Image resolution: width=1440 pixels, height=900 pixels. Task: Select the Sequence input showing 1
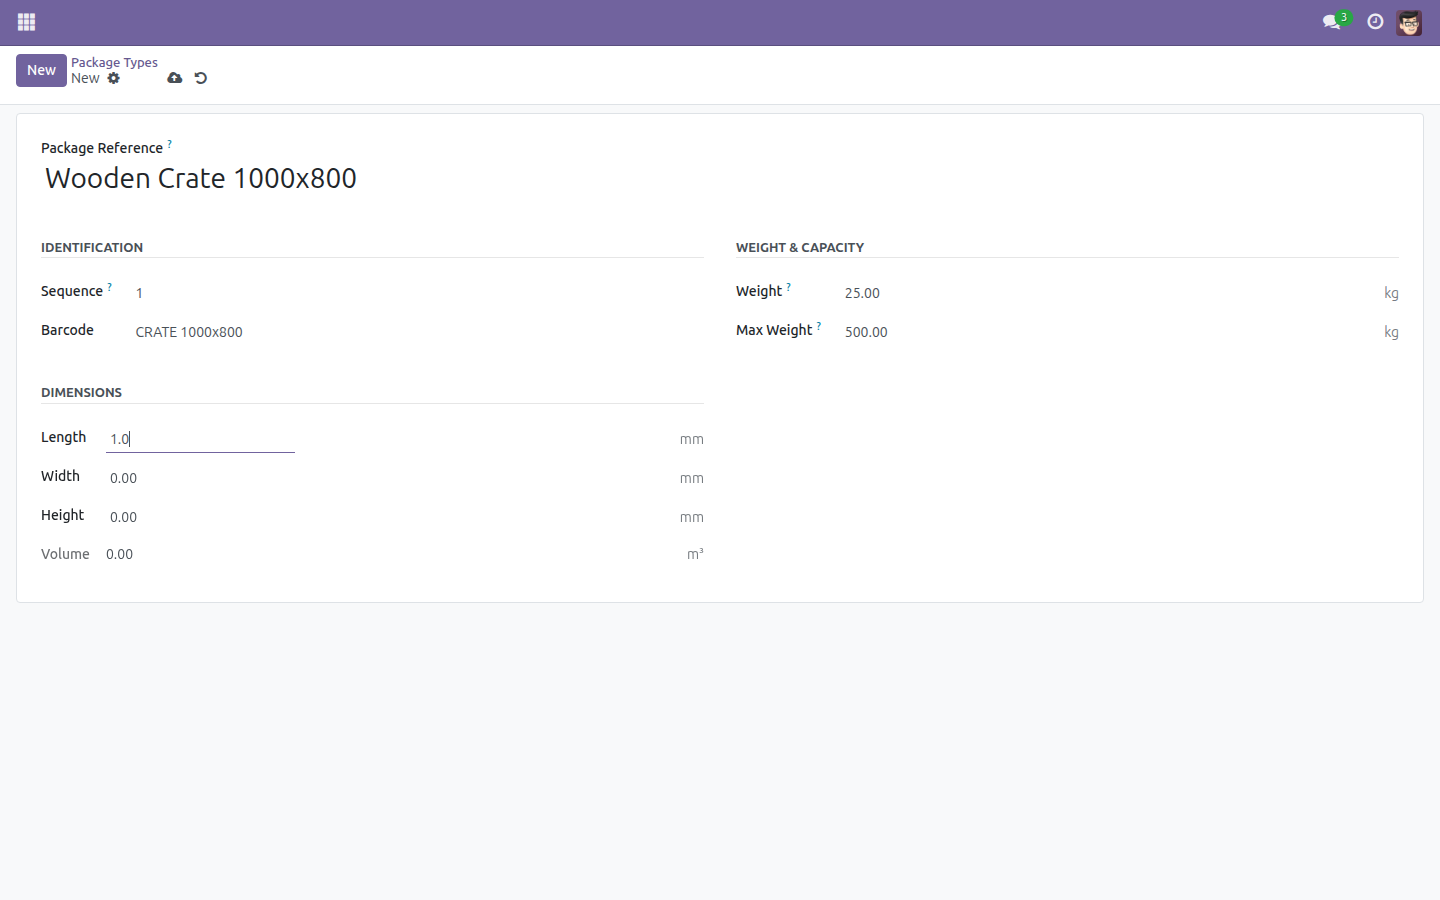pyautogui.click(x=418, y=293)
